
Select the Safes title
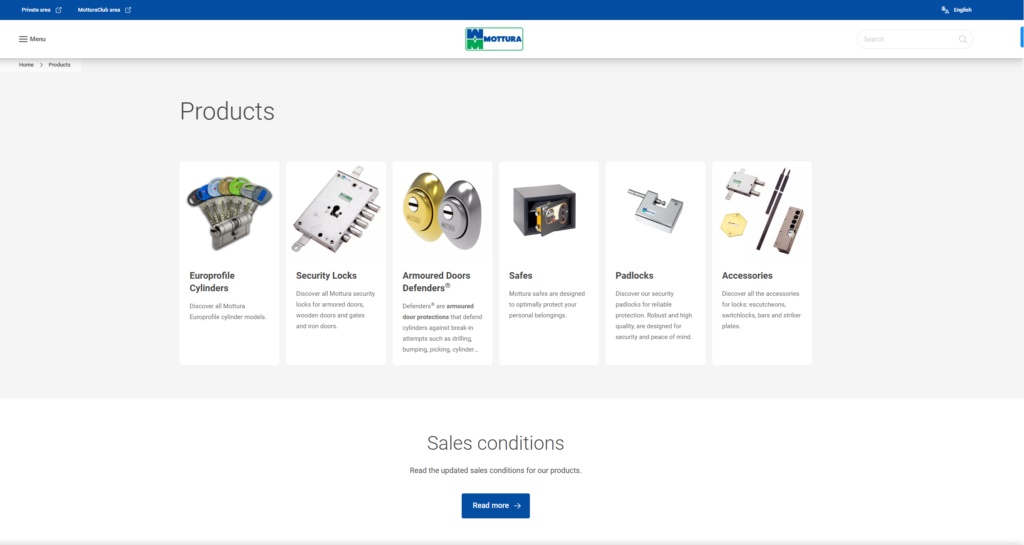pos(520,275)
